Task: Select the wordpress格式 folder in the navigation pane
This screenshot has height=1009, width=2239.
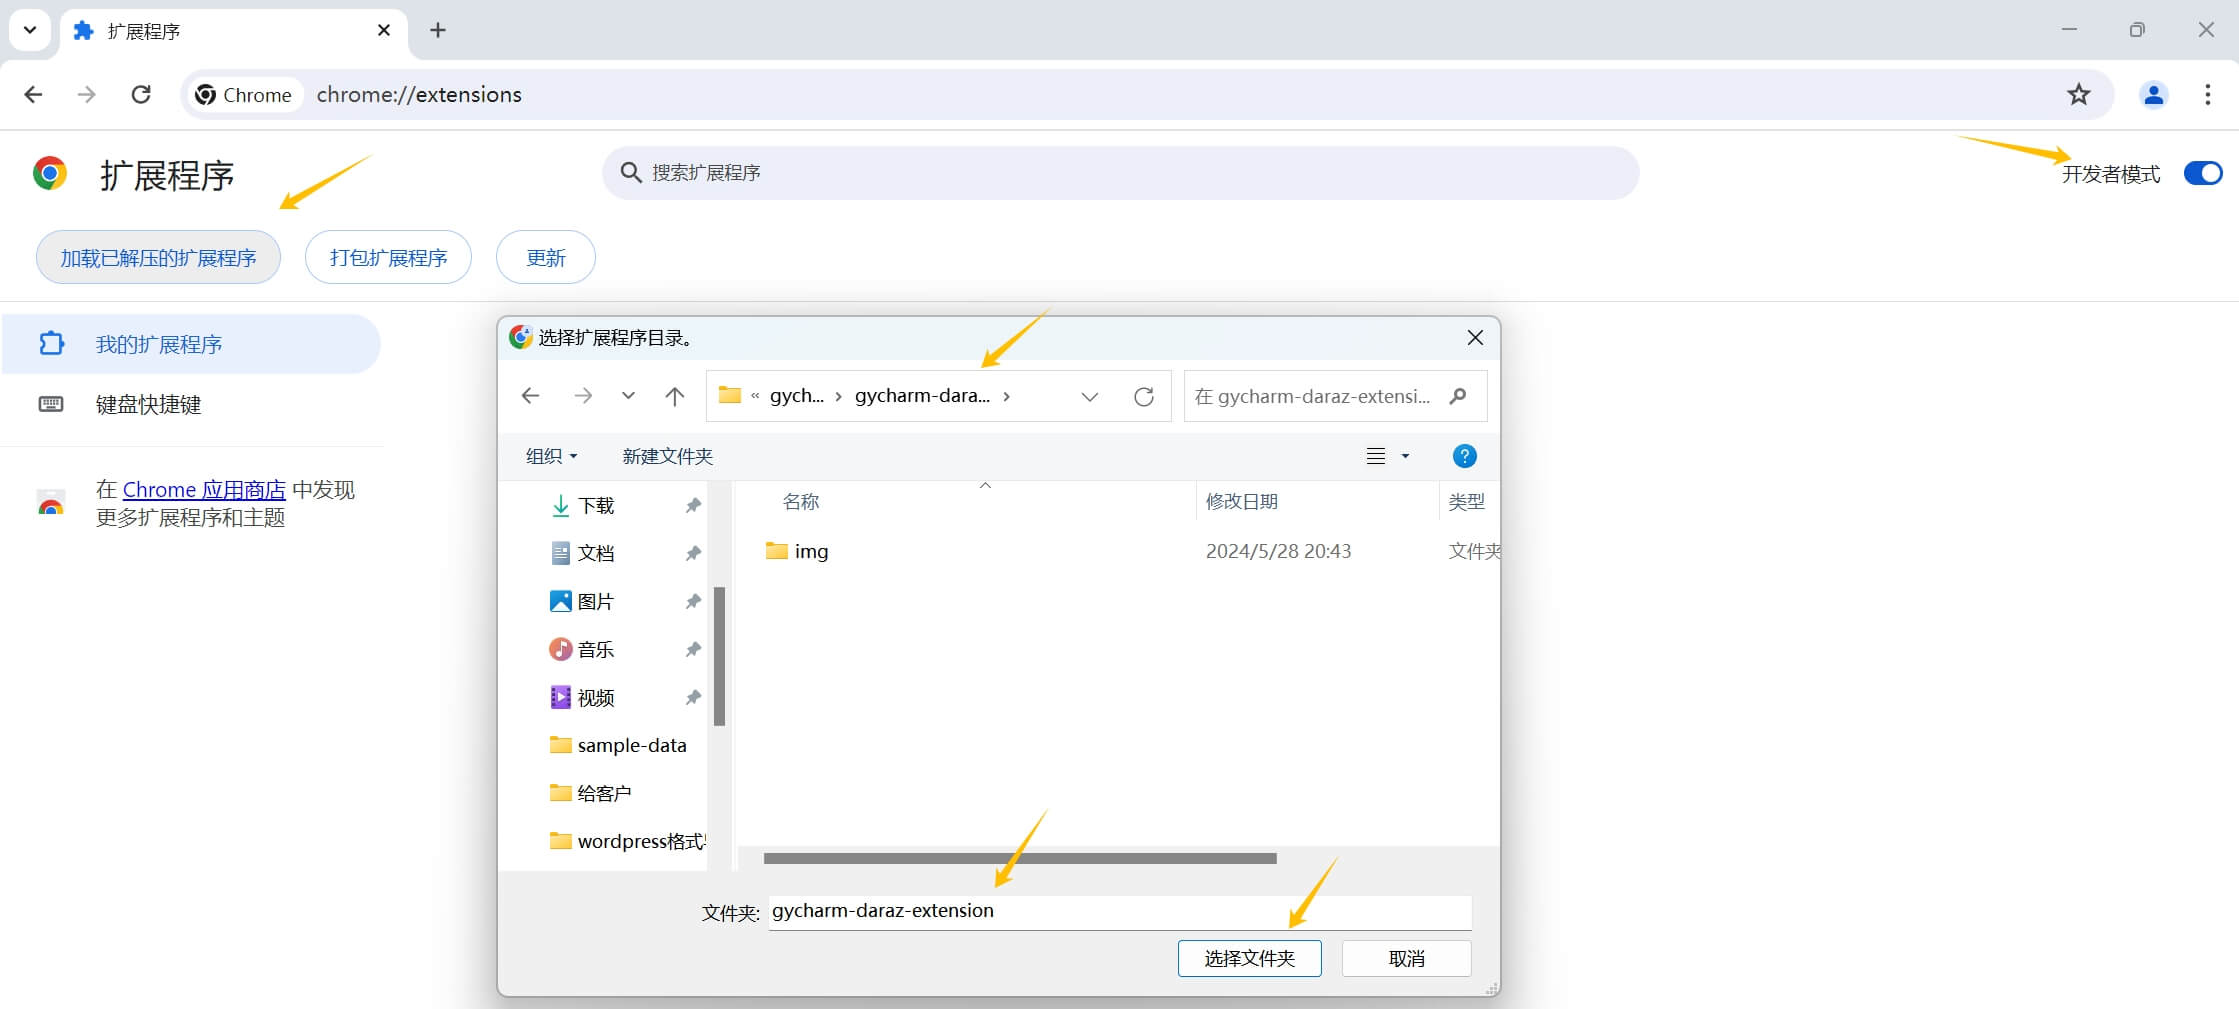Action: click(x=627, y=841)
